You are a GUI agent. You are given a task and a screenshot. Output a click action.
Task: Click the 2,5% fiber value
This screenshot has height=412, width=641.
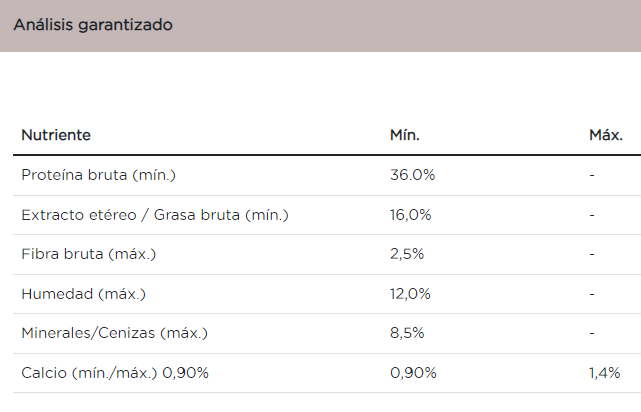point(406,254)
